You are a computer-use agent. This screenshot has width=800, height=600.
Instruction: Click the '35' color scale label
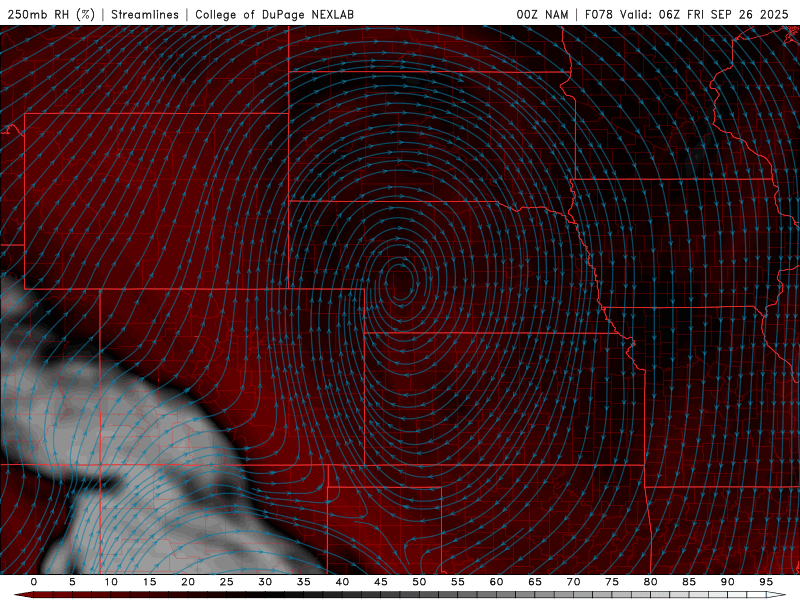pyautogui.click(x=304, y=582)
